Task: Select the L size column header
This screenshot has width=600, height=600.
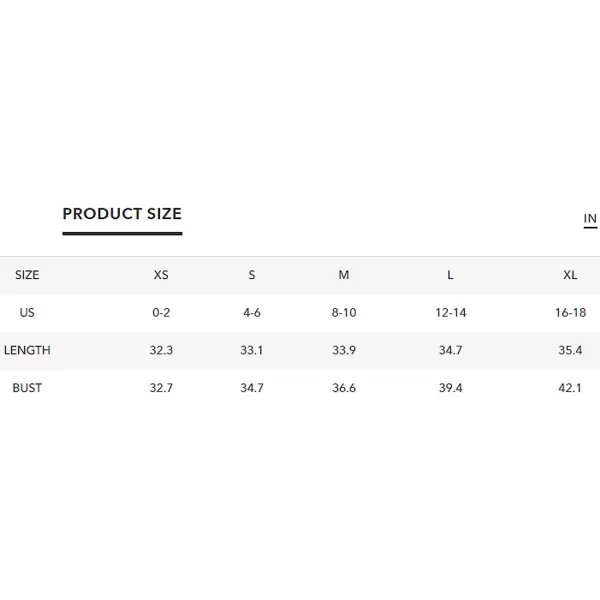Action: coord(450,275)
